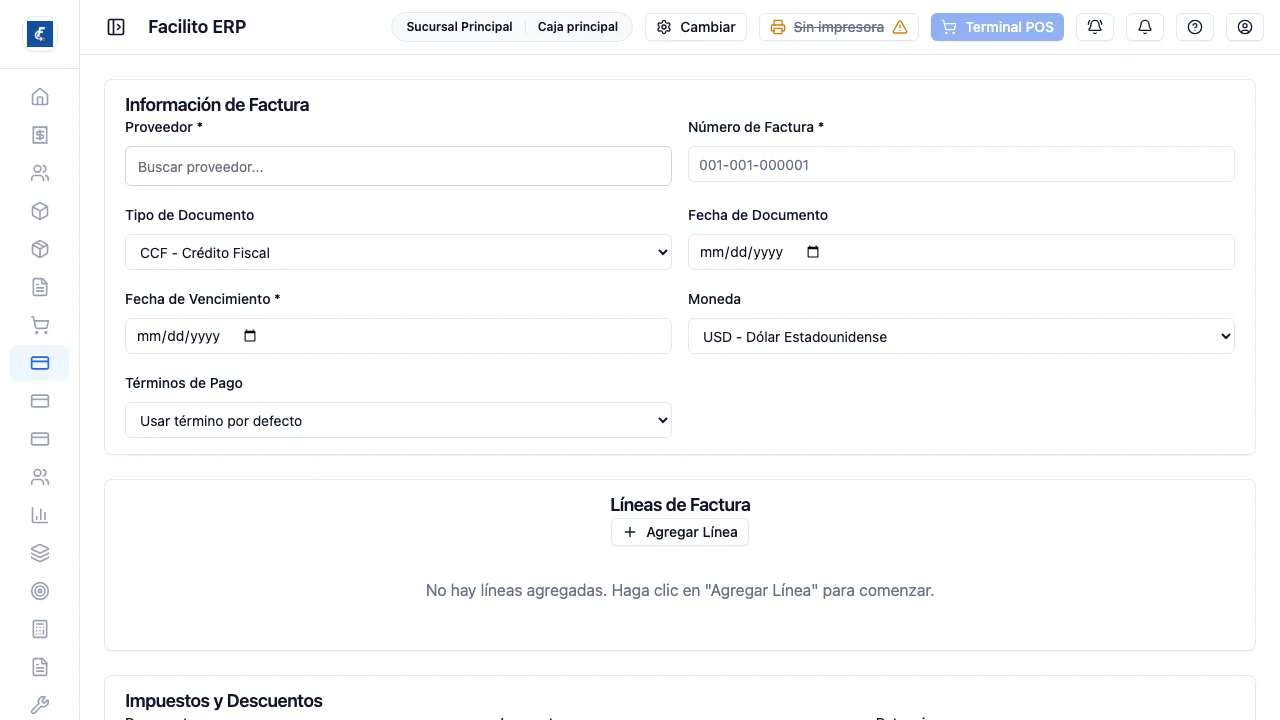The image size is (1280, 720).
Task: Open the target icon in sidebar
Action: click(40, 591)
